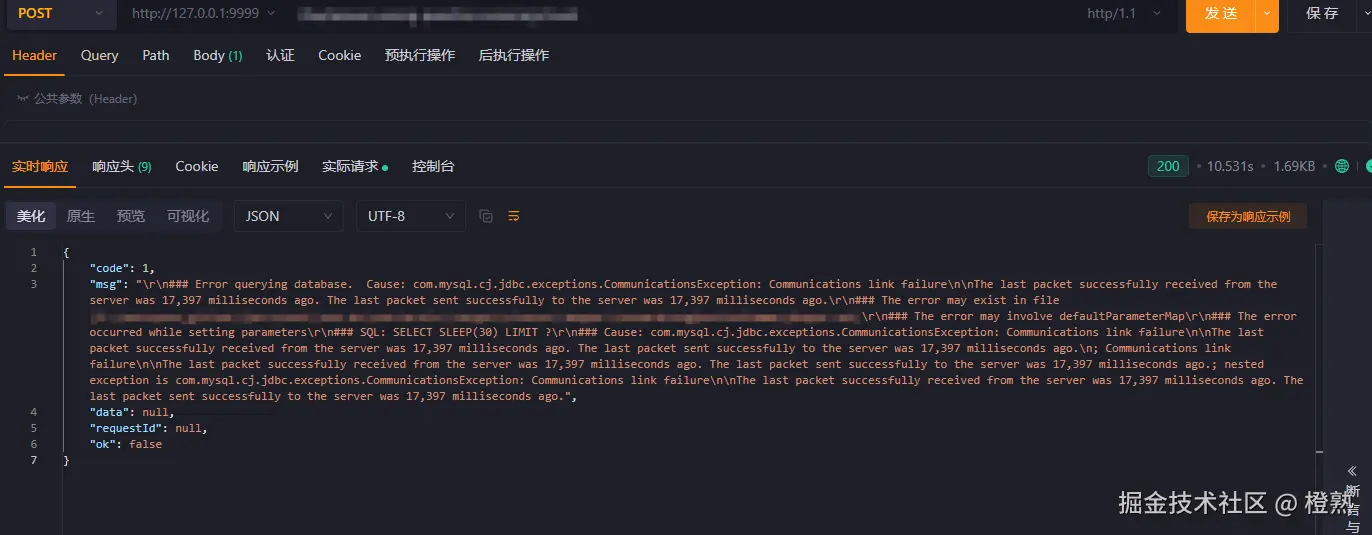The height and width of the screenshot is (535, 1372).
Task: Switch to the Header request tab
Action: (34, 55)
